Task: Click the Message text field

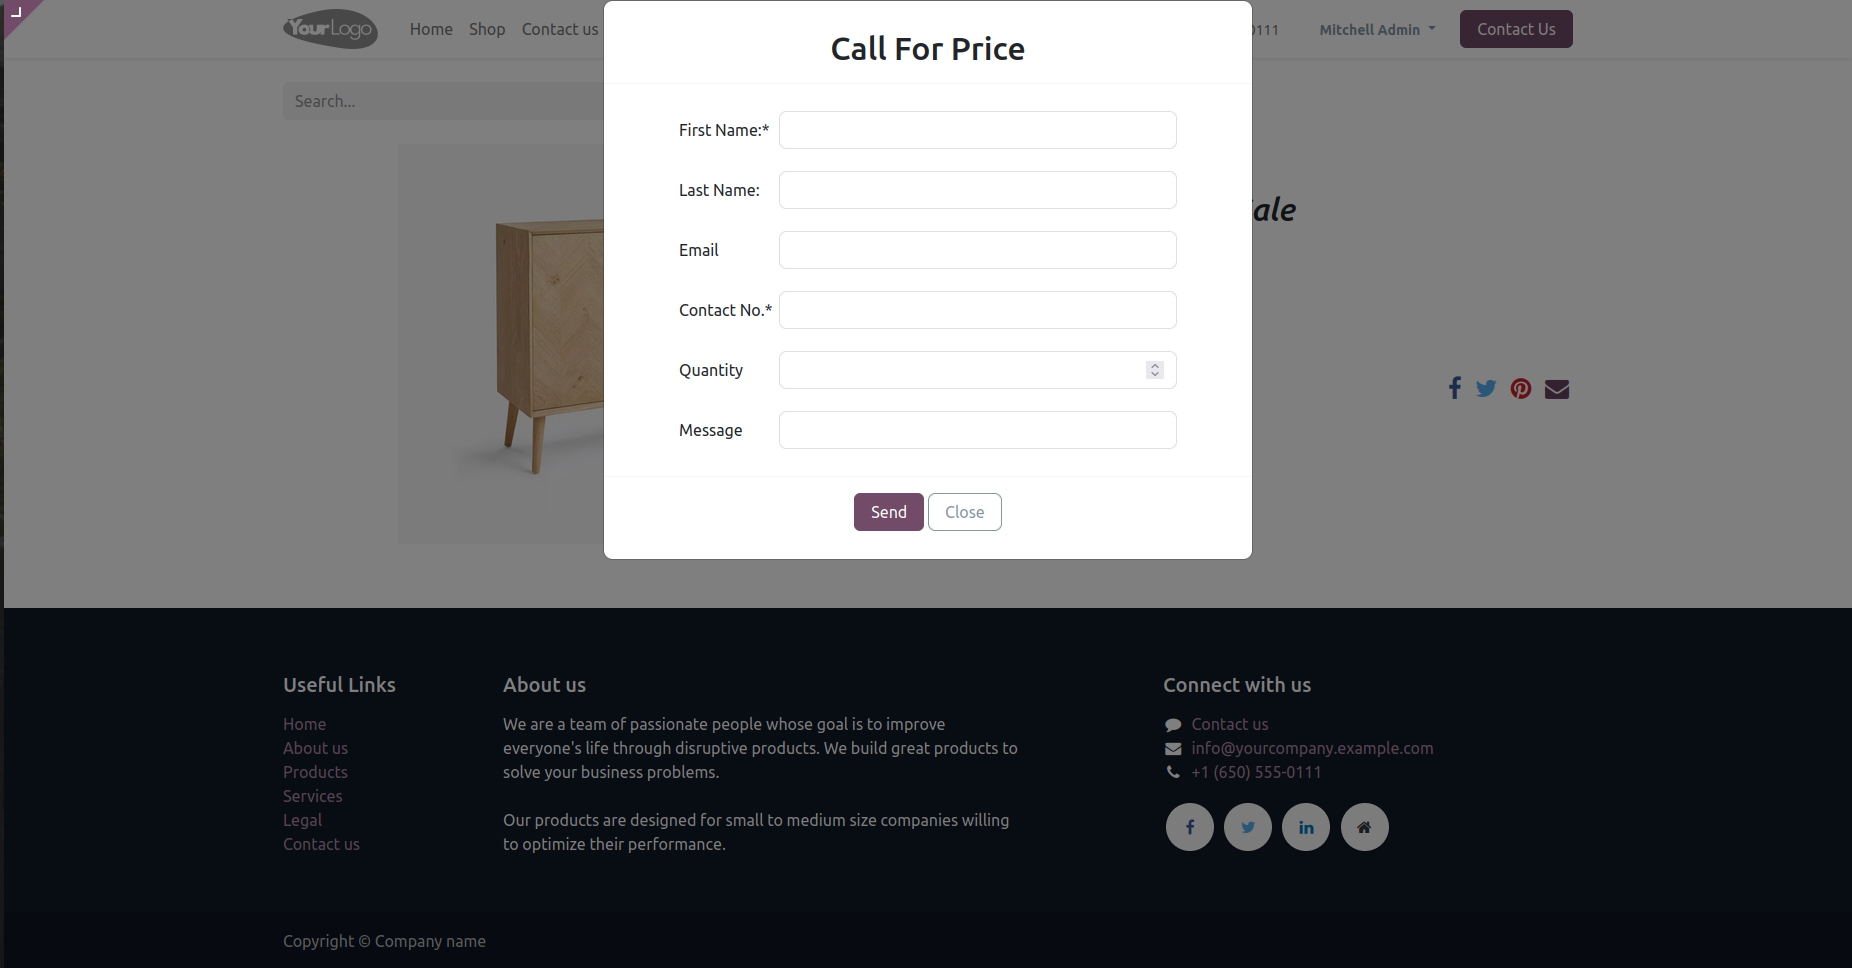Action: pyautogui.click(x=977, y=430)
